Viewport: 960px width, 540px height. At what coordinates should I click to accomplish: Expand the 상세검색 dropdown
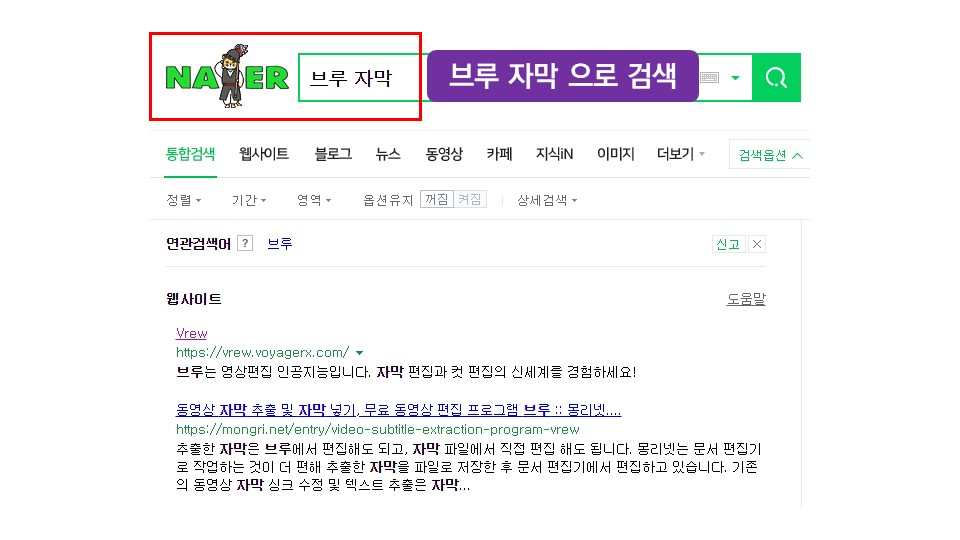click(x=547, y=200)
